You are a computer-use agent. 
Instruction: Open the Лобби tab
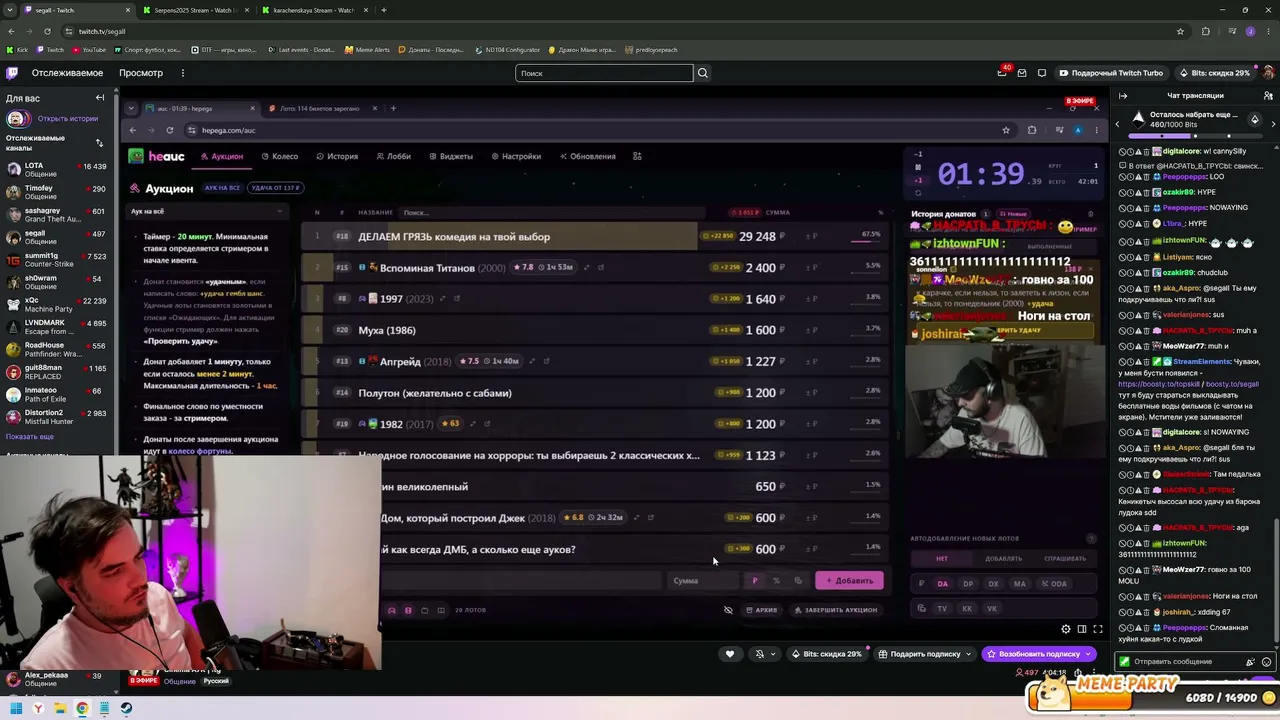point(393,156)
